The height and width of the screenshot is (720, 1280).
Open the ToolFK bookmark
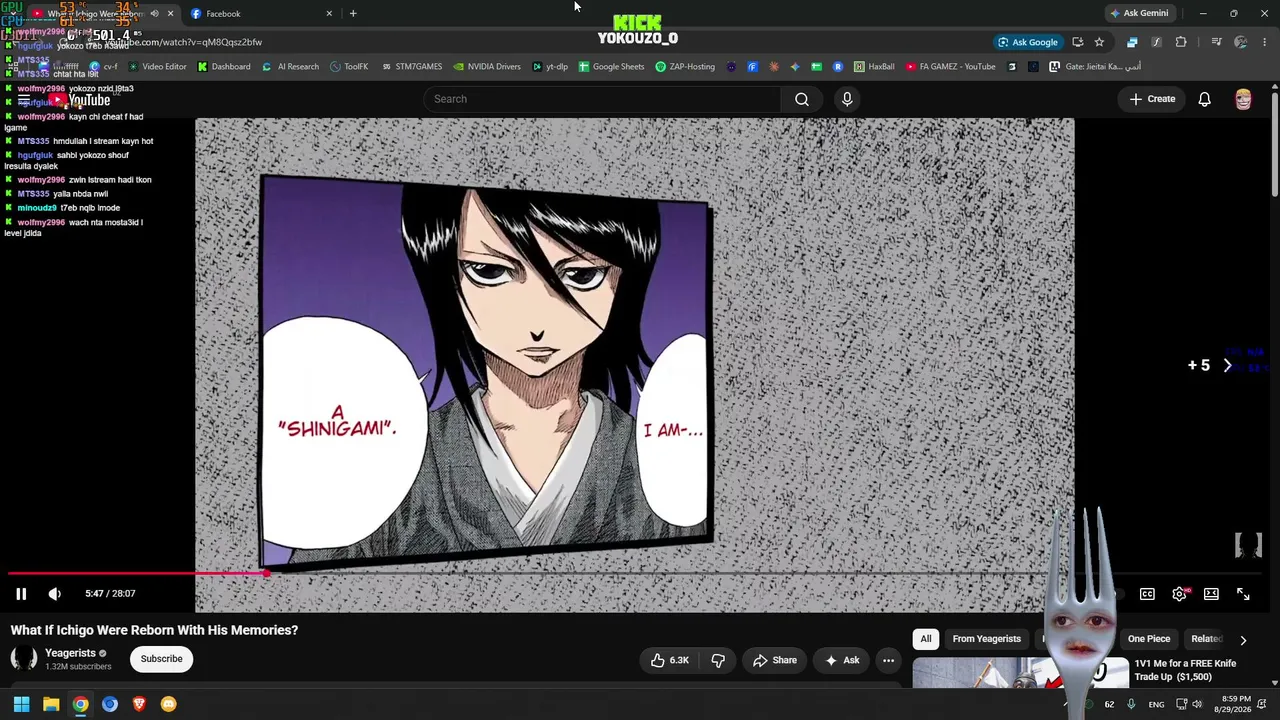pos(349,67)
